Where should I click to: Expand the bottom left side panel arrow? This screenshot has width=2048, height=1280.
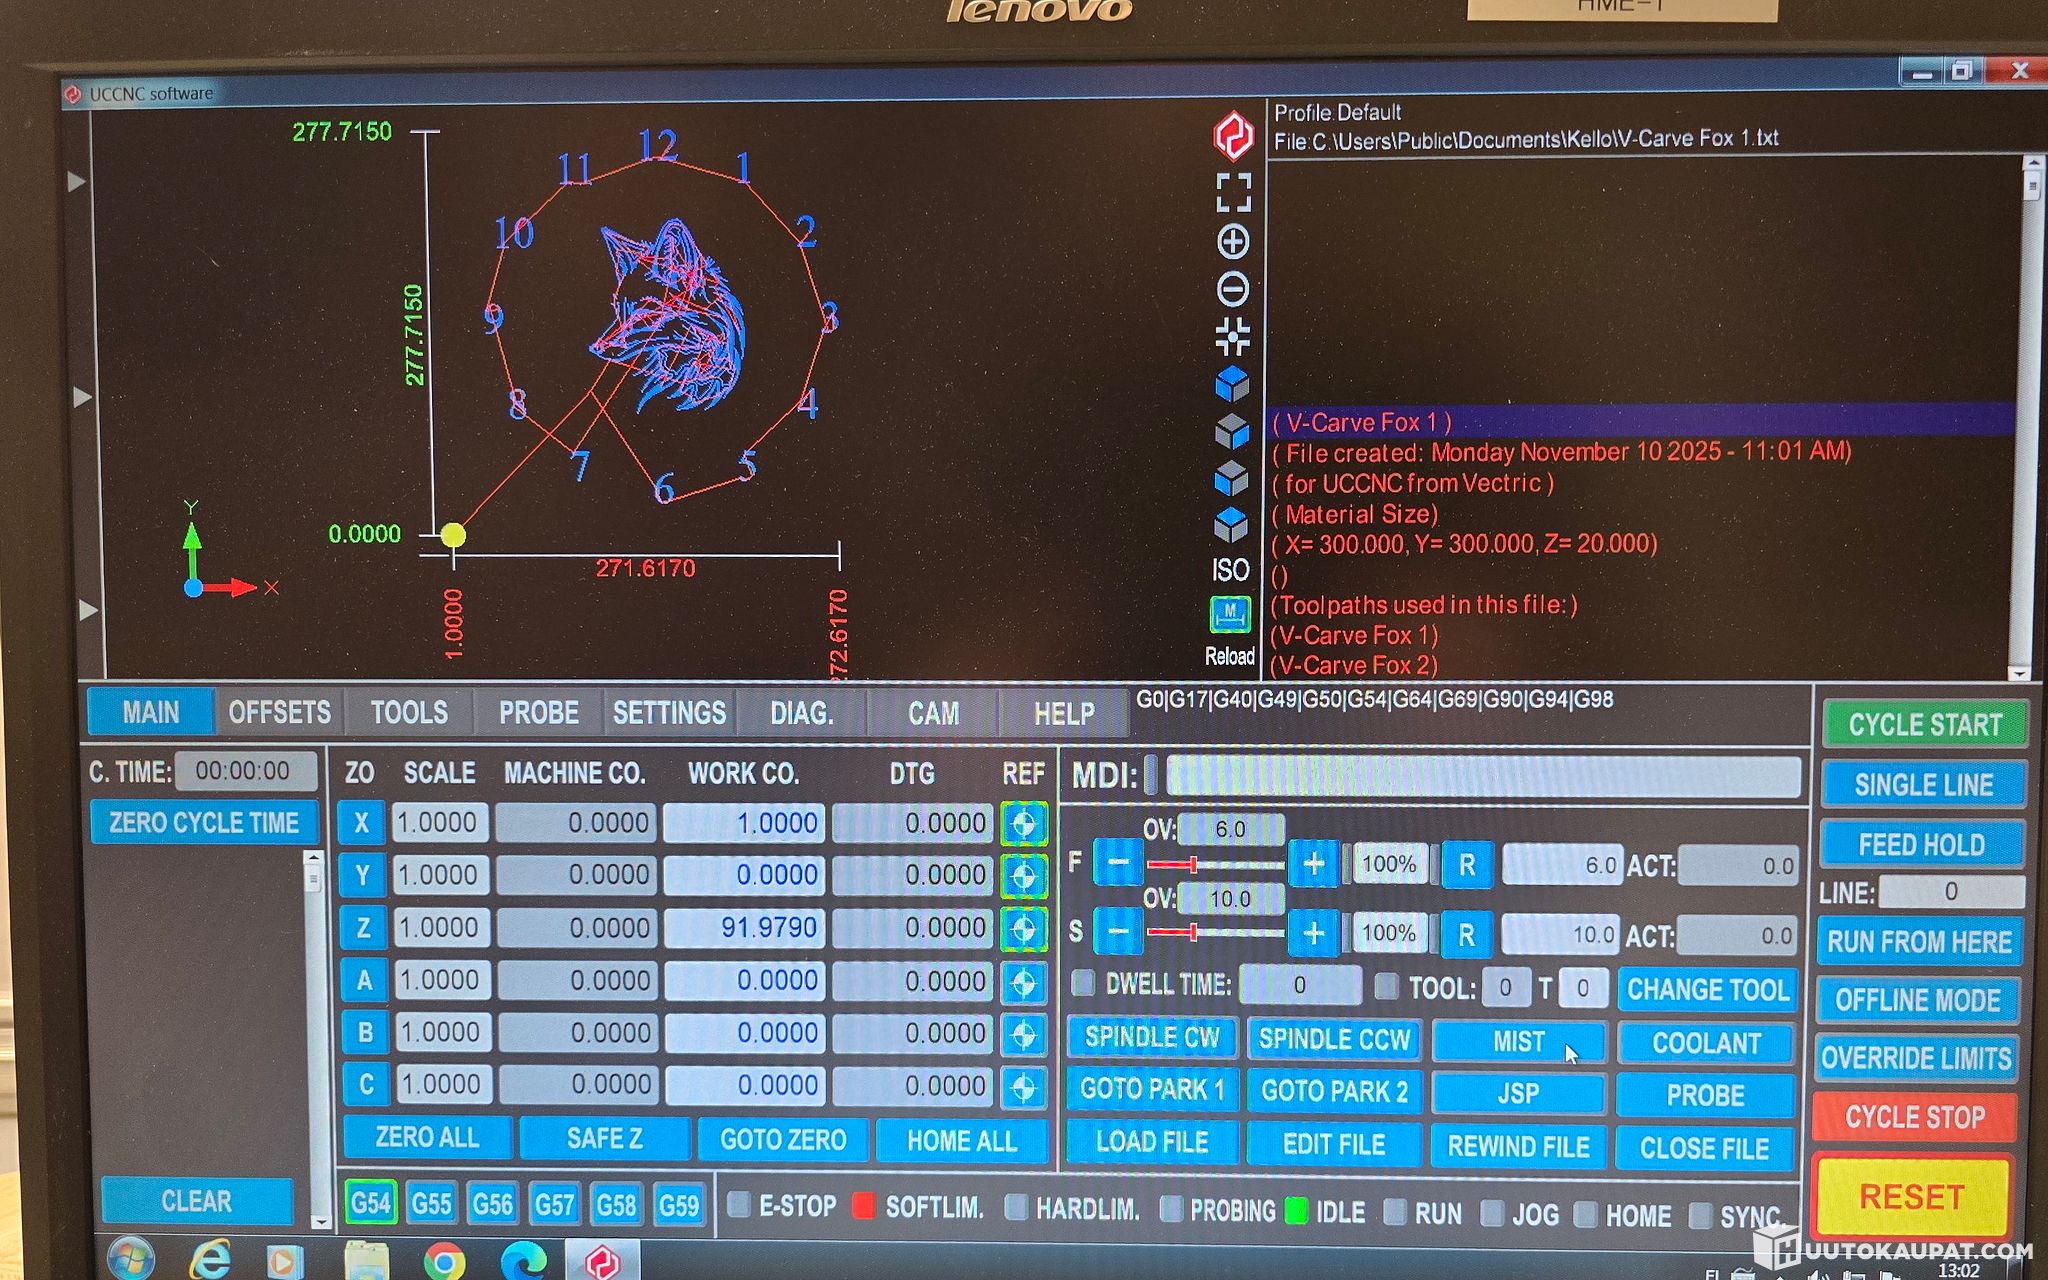pos(87,610)
